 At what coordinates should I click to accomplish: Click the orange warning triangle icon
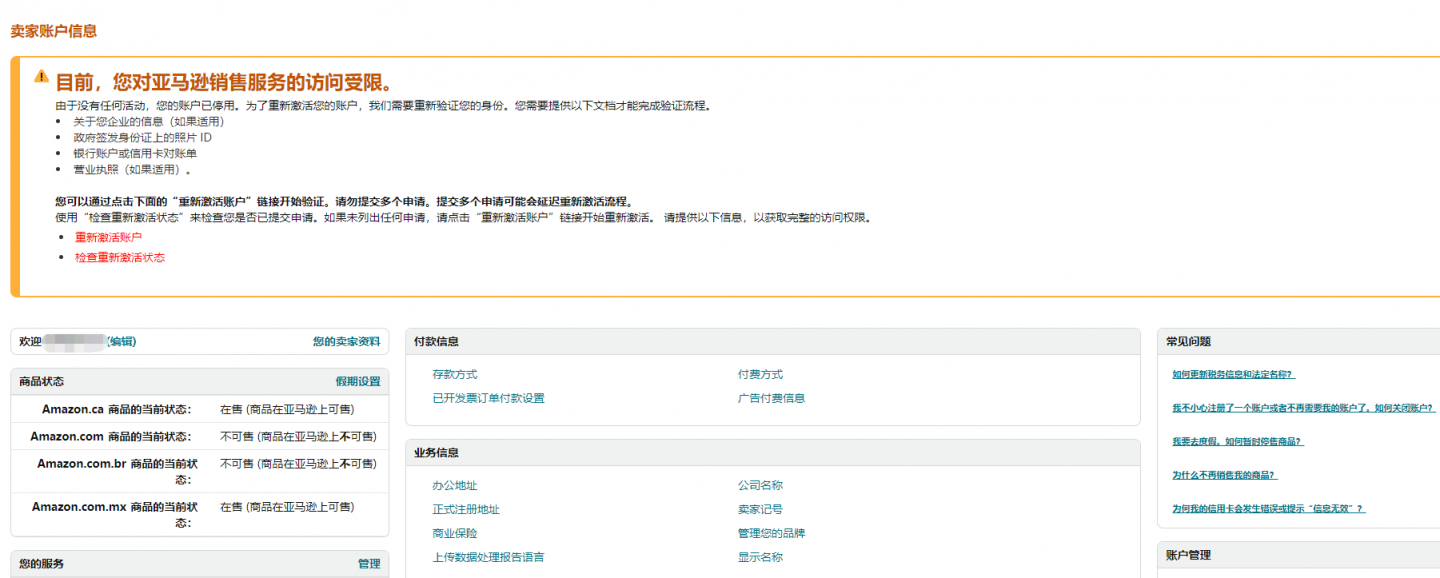coord(41,76)
